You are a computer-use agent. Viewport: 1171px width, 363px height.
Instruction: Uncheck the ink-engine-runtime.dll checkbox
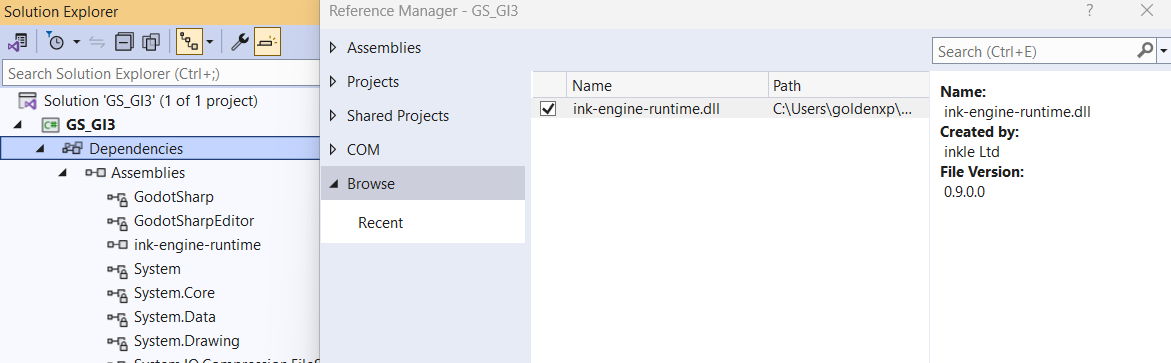click(548, 108)
